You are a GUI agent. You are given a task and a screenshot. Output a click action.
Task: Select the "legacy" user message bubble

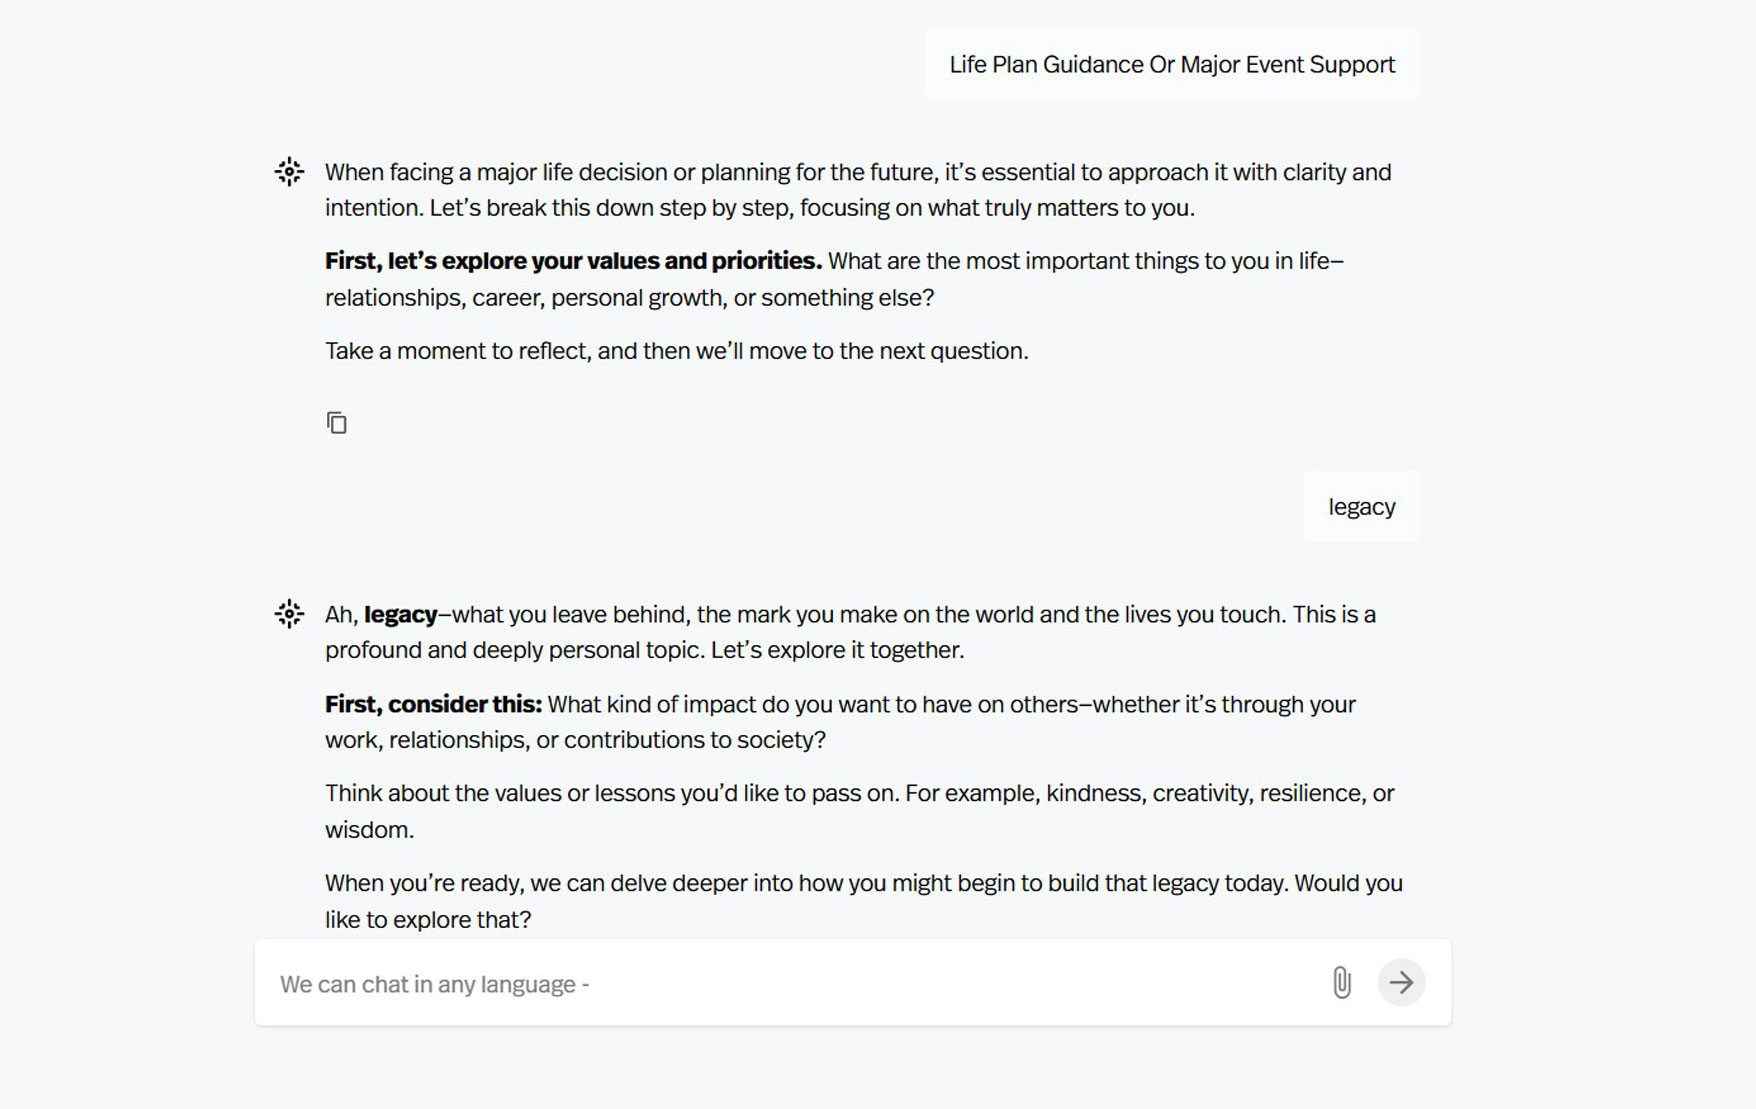1361,507
